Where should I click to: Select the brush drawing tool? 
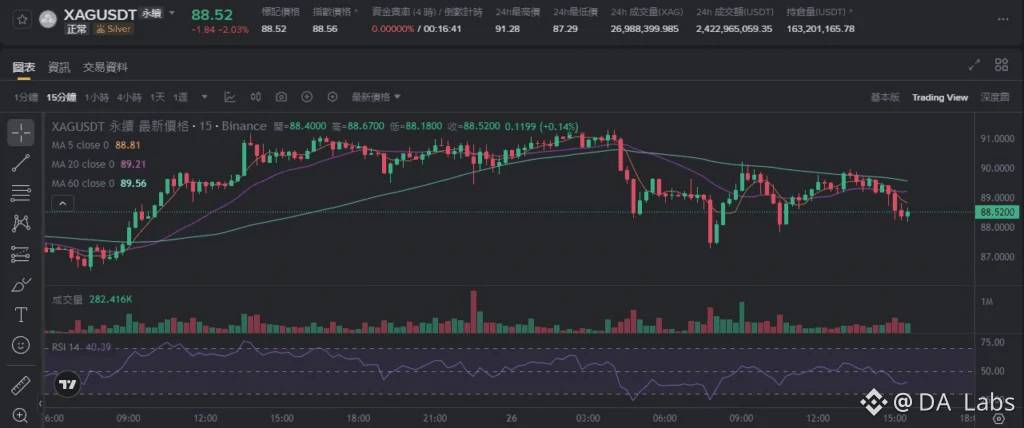tap(21, 284)
